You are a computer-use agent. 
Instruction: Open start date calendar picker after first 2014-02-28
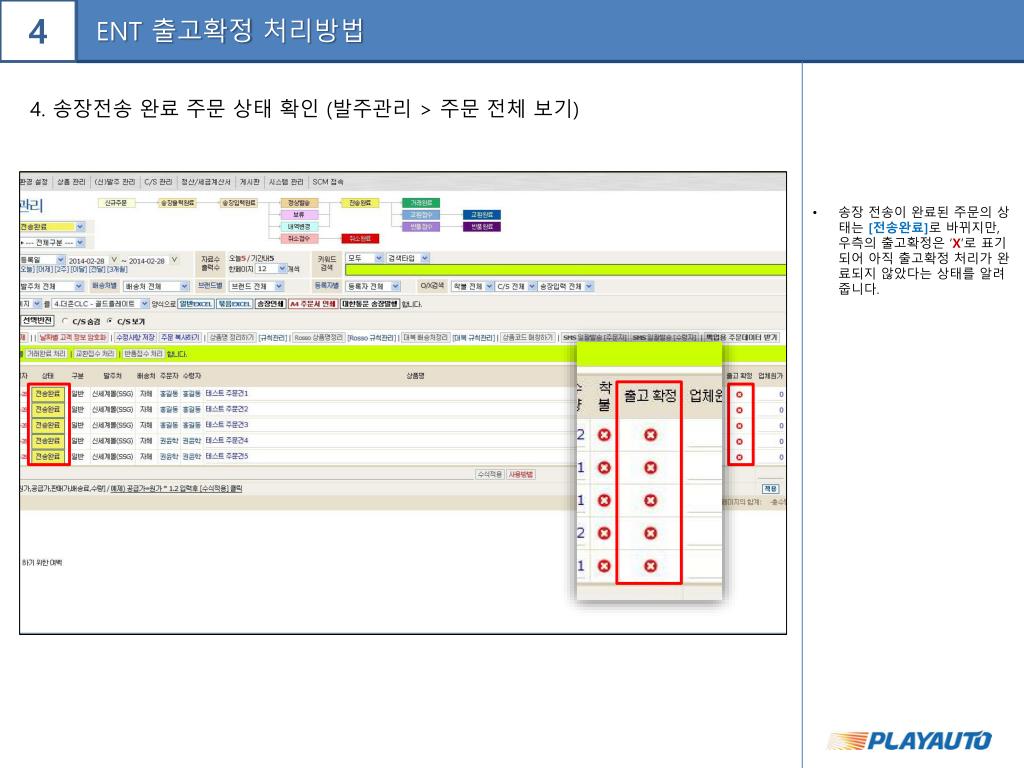click(114, 260)
